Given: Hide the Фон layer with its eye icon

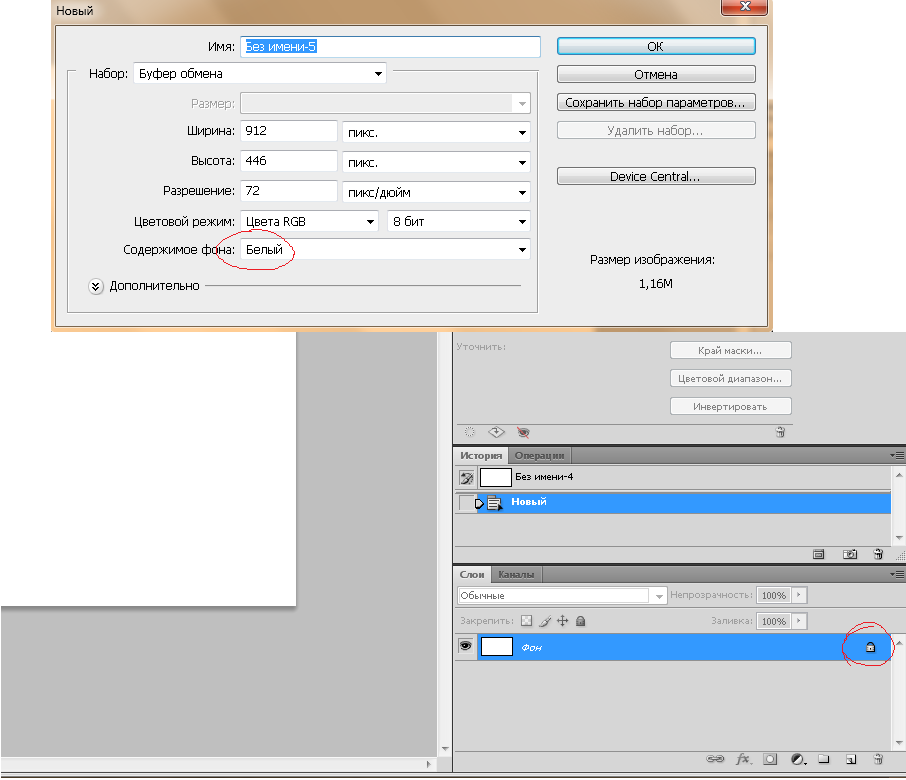Looking at the screenshot, I should tap(465, 647).
